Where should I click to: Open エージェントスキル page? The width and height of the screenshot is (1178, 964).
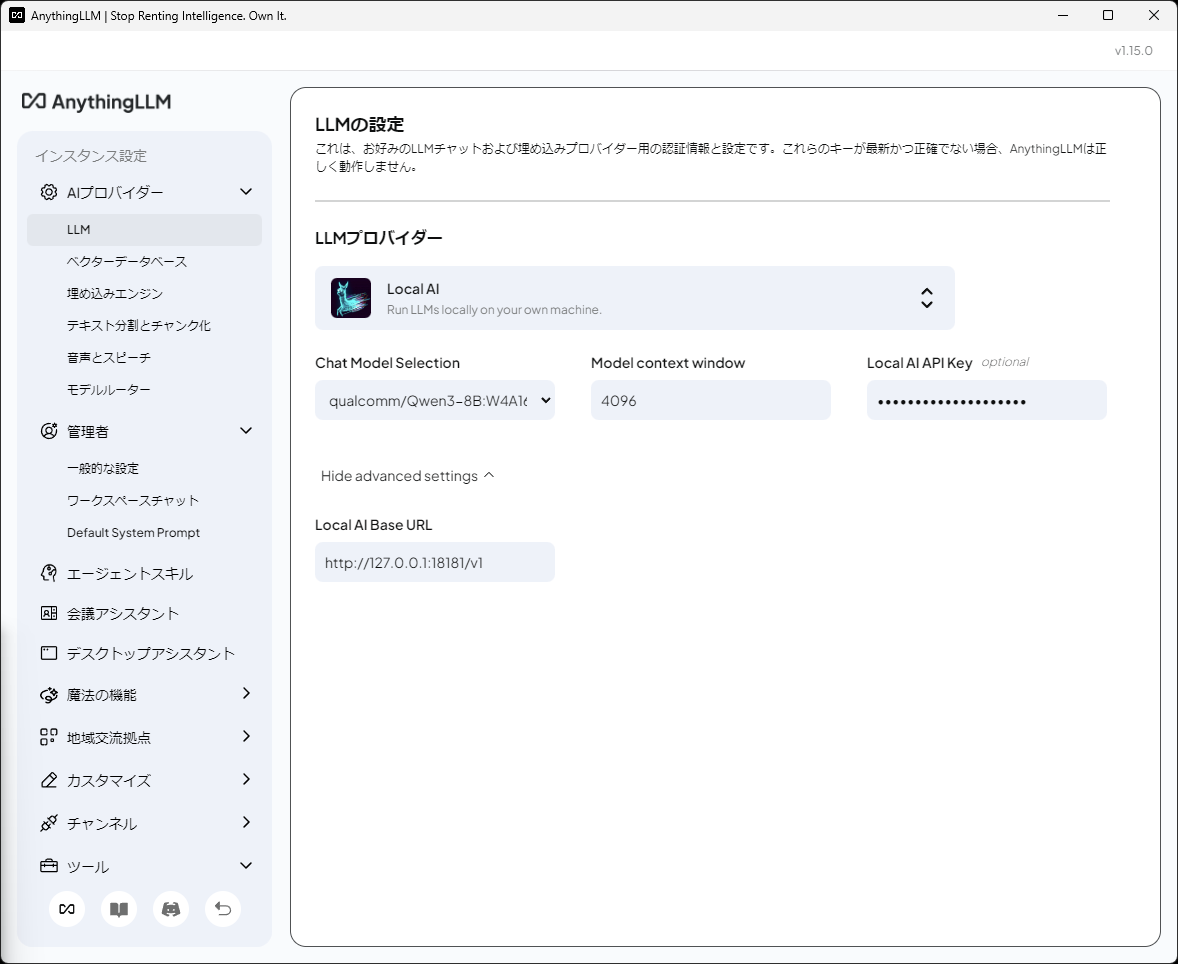pos(130,574)
